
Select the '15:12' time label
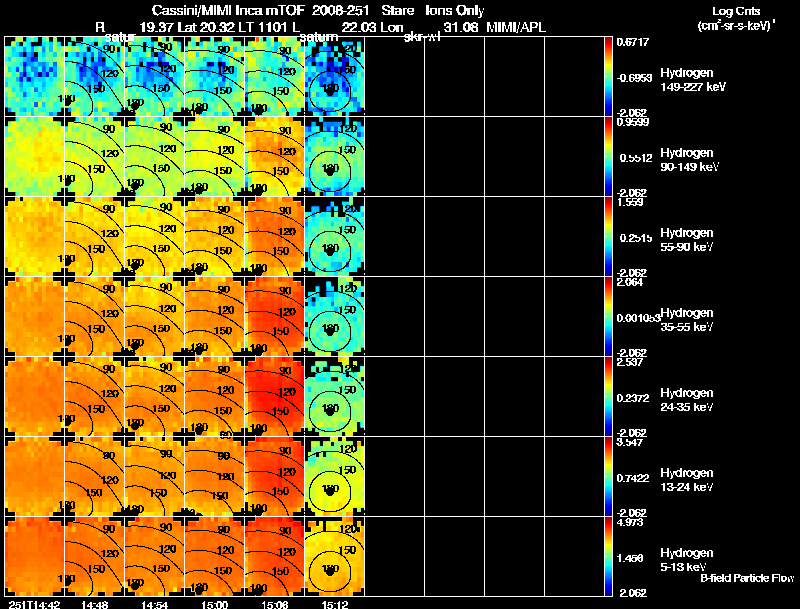click(x=335, y=604)
